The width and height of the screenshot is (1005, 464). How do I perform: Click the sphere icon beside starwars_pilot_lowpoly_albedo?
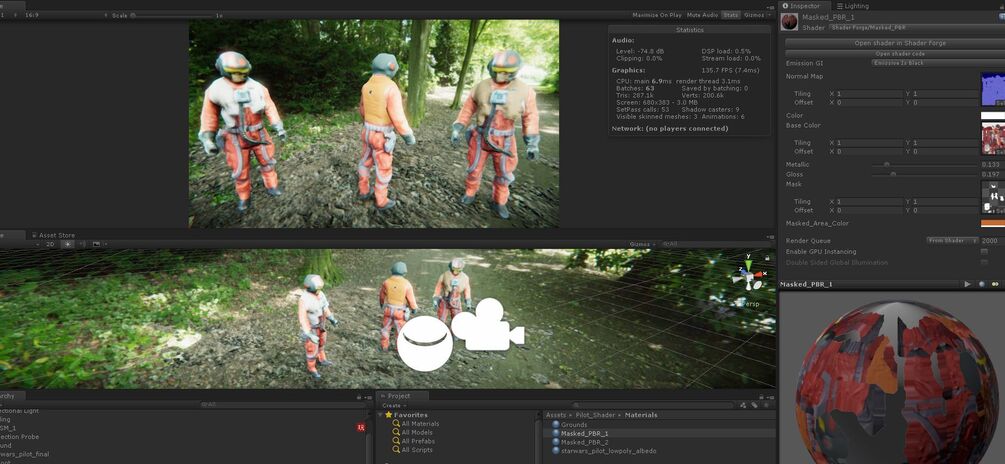coord(555,451)
